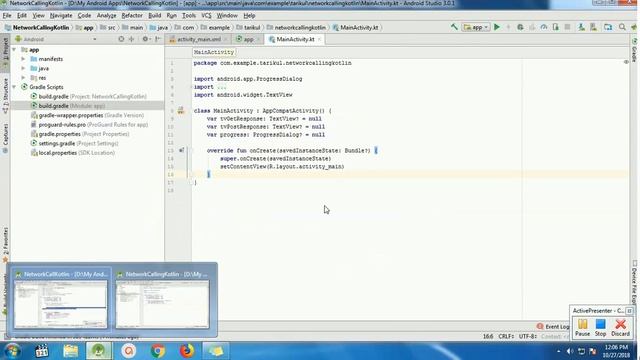Collapse the app module tree node
640x360 pixels.
(14, 49)
